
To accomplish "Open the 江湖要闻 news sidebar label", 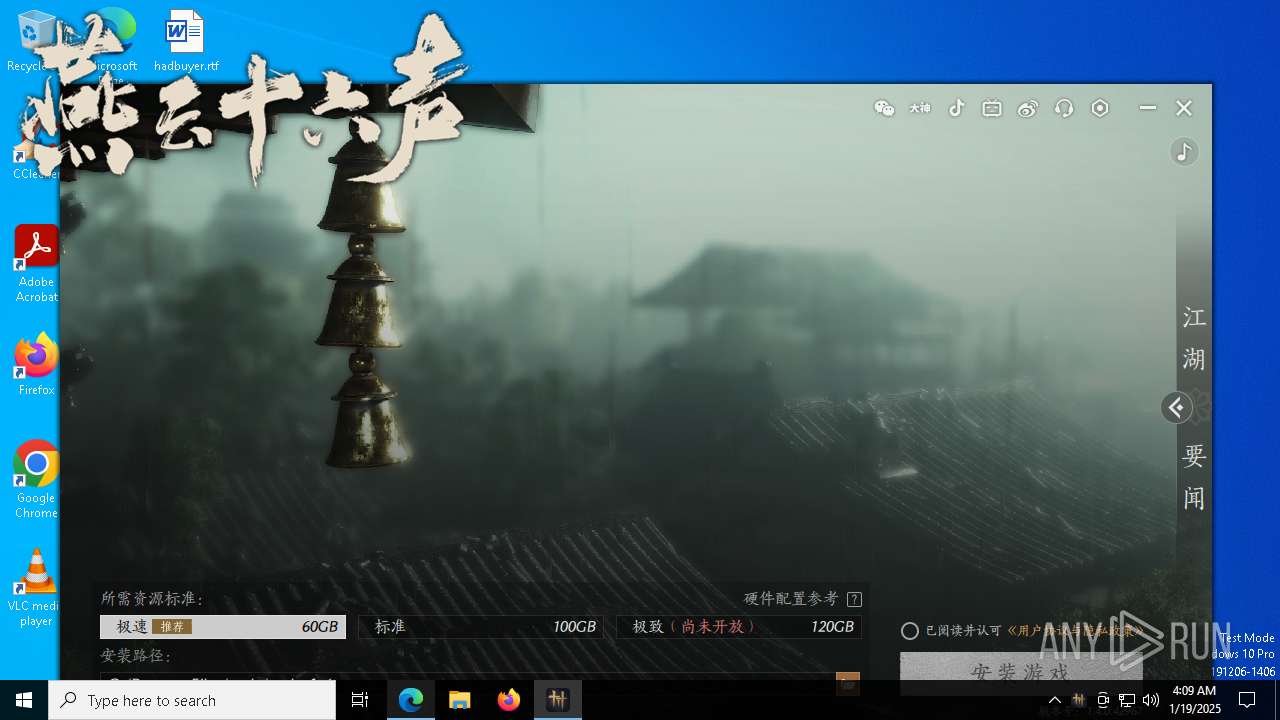I will point(1194,407).
